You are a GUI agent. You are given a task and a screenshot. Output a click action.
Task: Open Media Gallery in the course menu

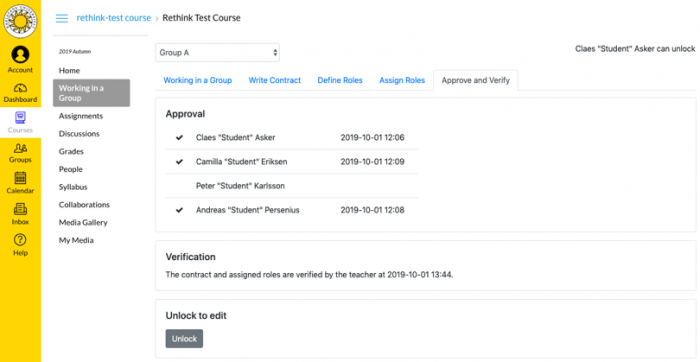click(x=83, y=222)
